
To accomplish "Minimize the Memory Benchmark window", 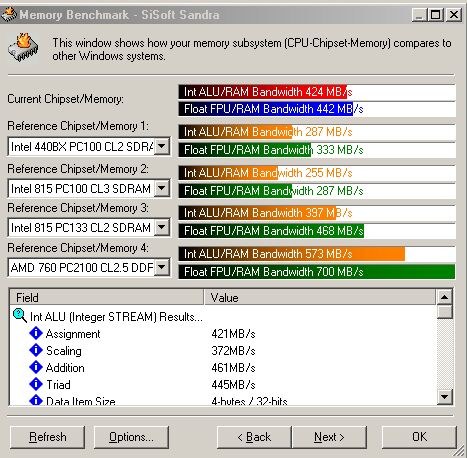I will [419, 14].
